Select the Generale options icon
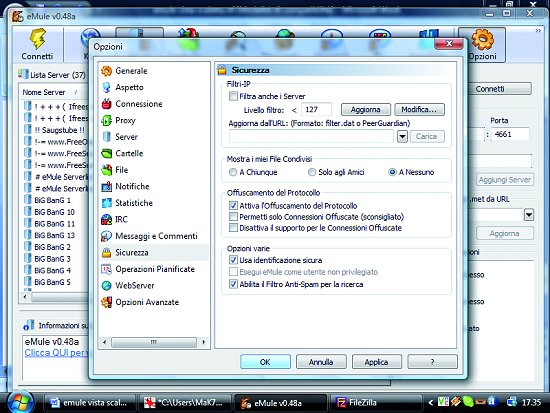Viewport: 550px width, 413px height. point(106,71)
